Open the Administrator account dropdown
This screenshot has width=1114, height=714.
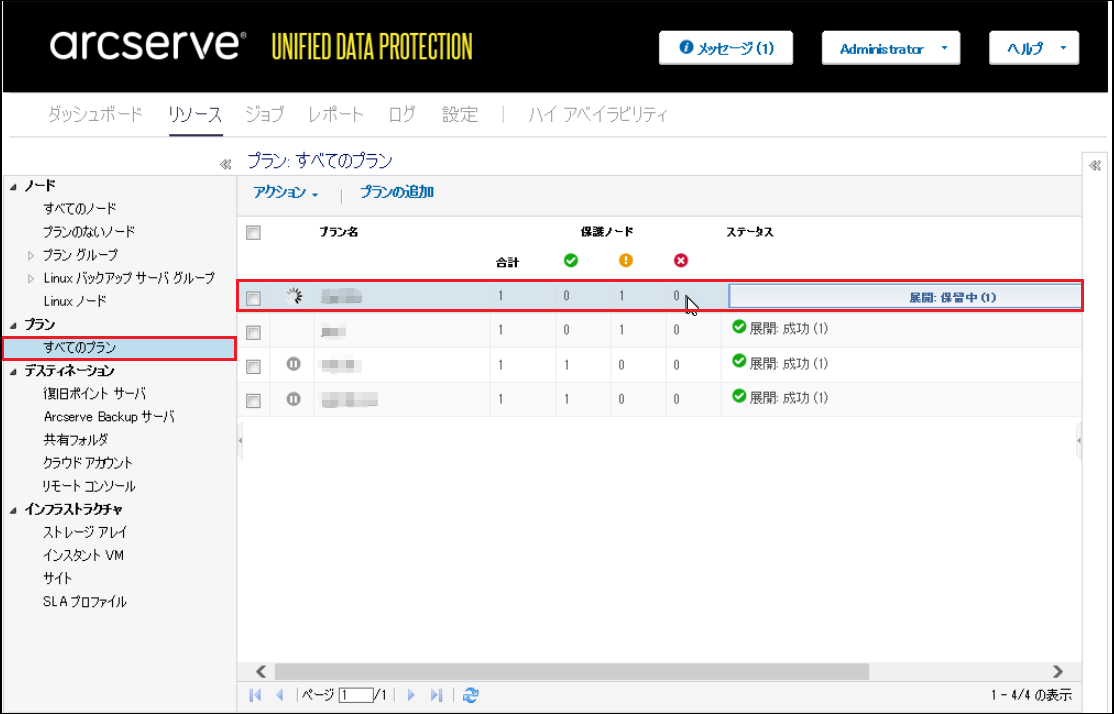point(891,48)
